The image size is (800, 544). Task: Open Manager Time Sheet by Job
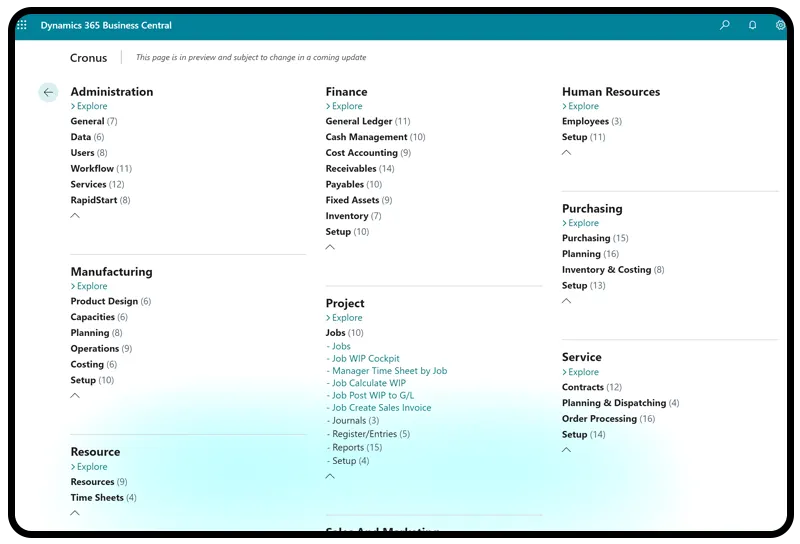(388, 371)
